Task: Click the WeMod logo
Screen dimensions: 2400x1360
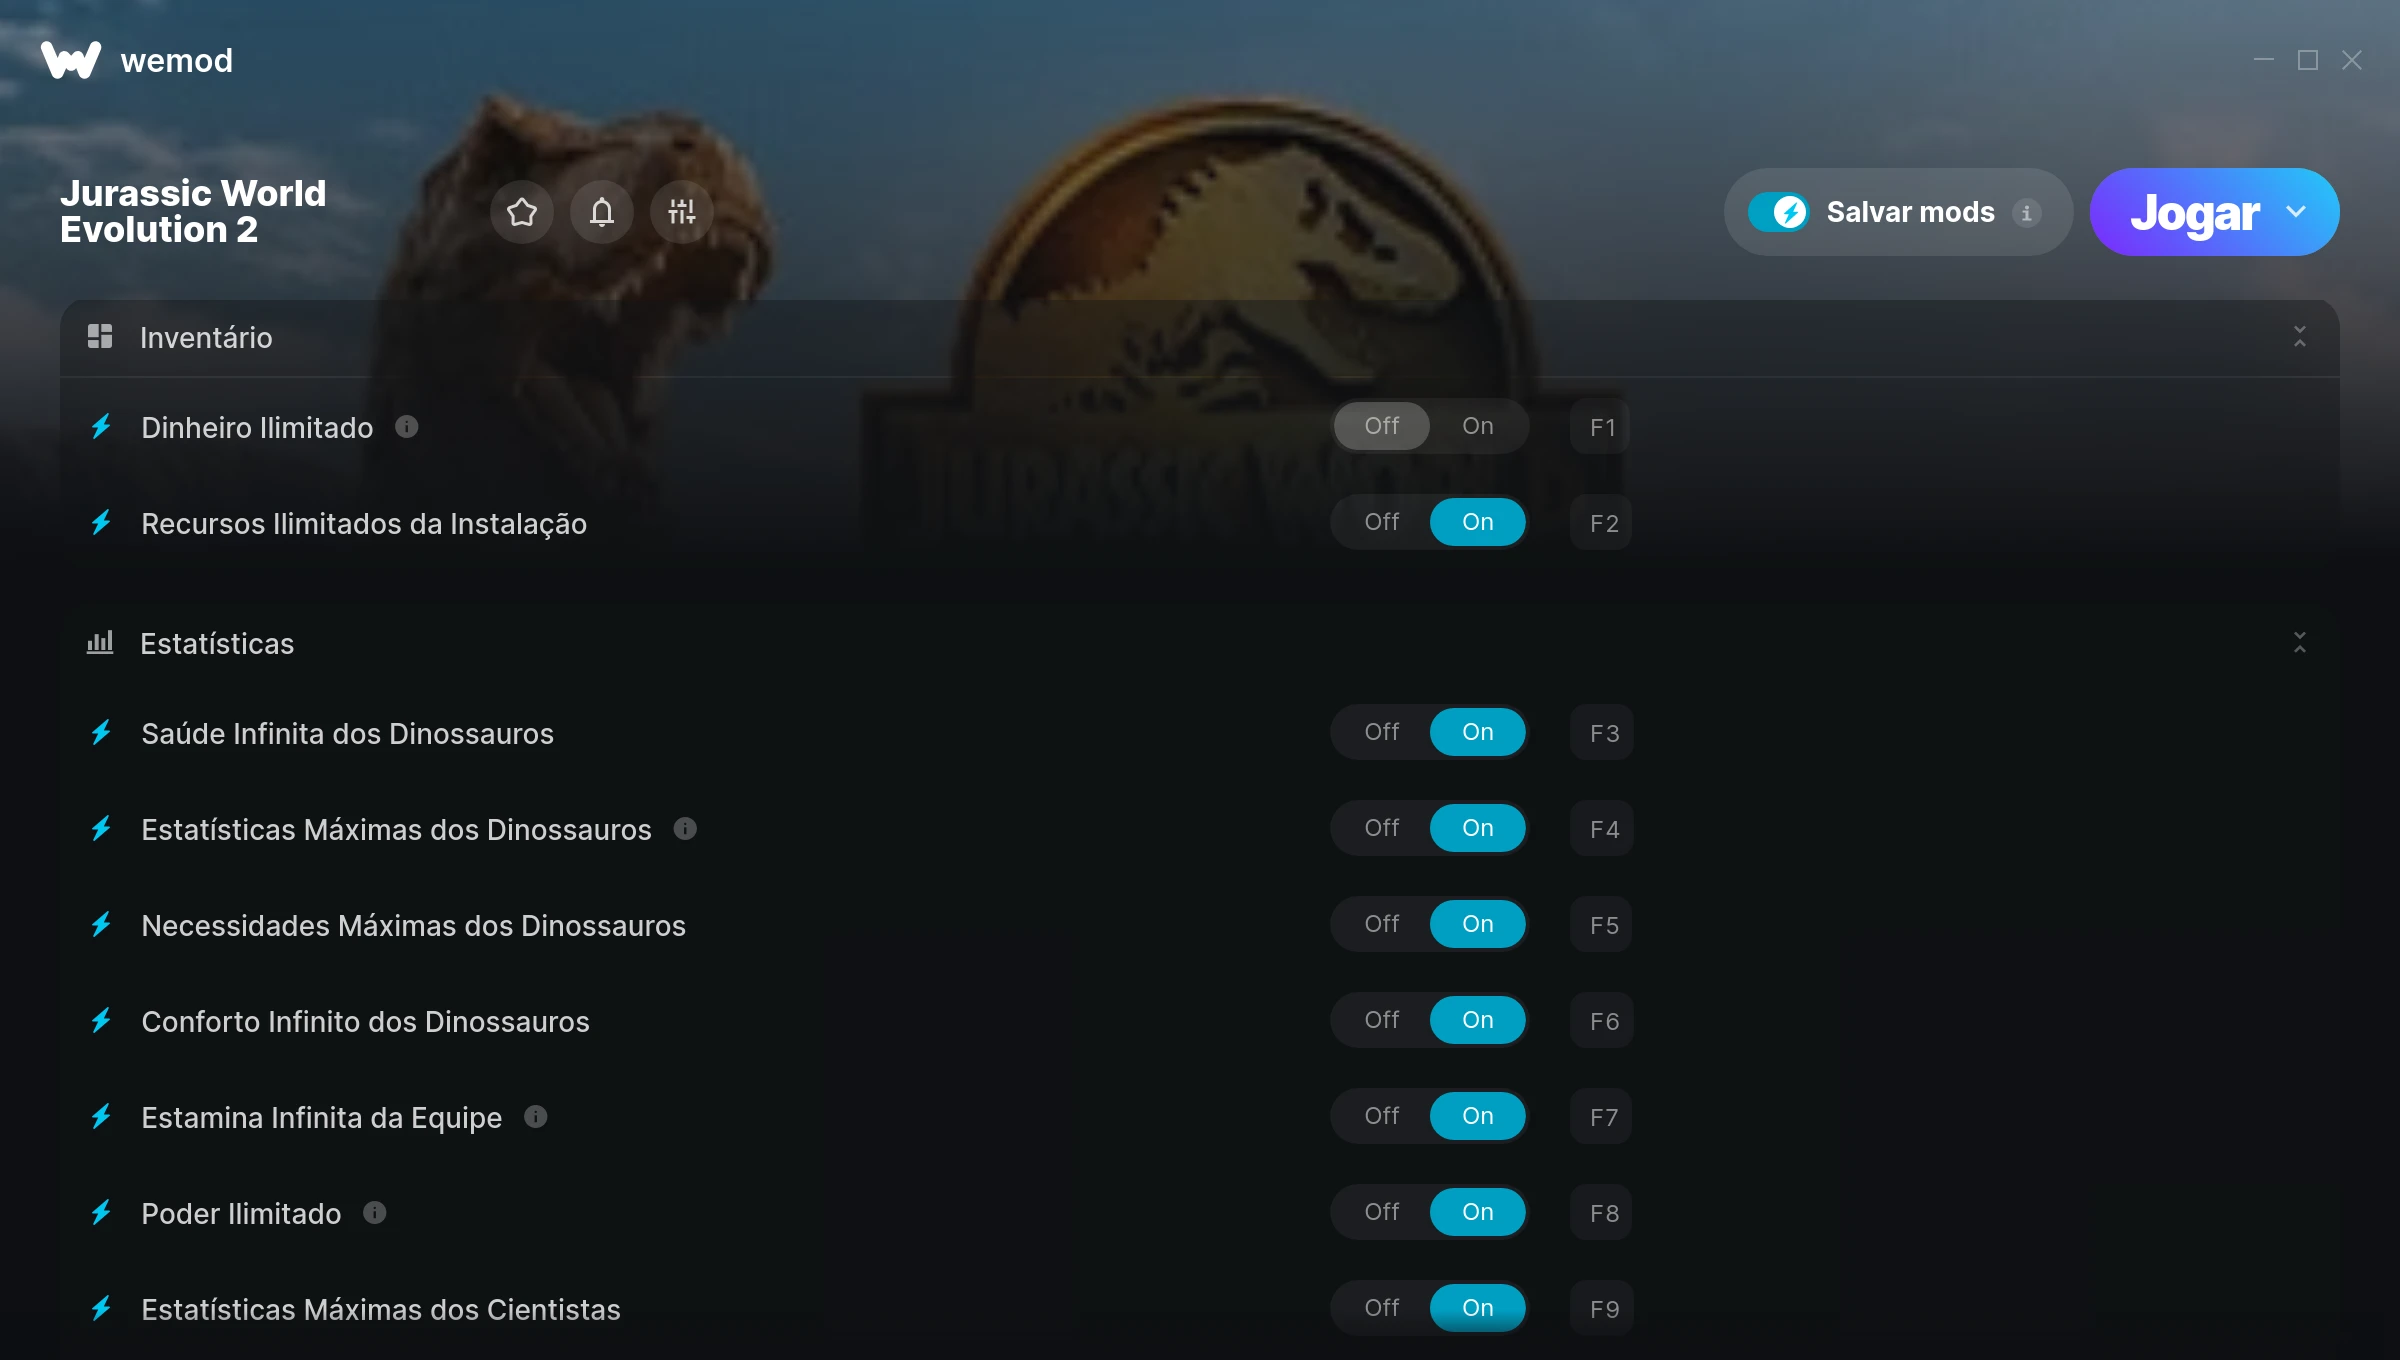Action: point(71,60)
